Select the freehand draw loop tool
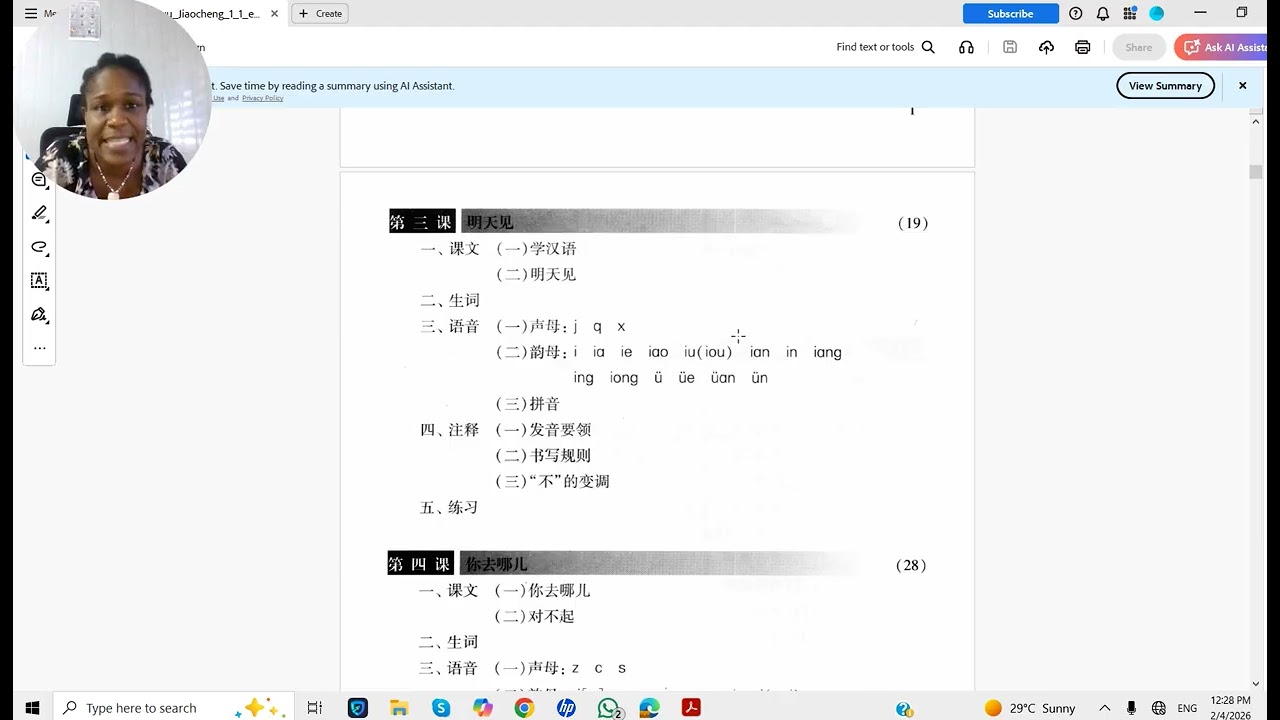This screenshot has width=1280, height=720. point(39,247)
